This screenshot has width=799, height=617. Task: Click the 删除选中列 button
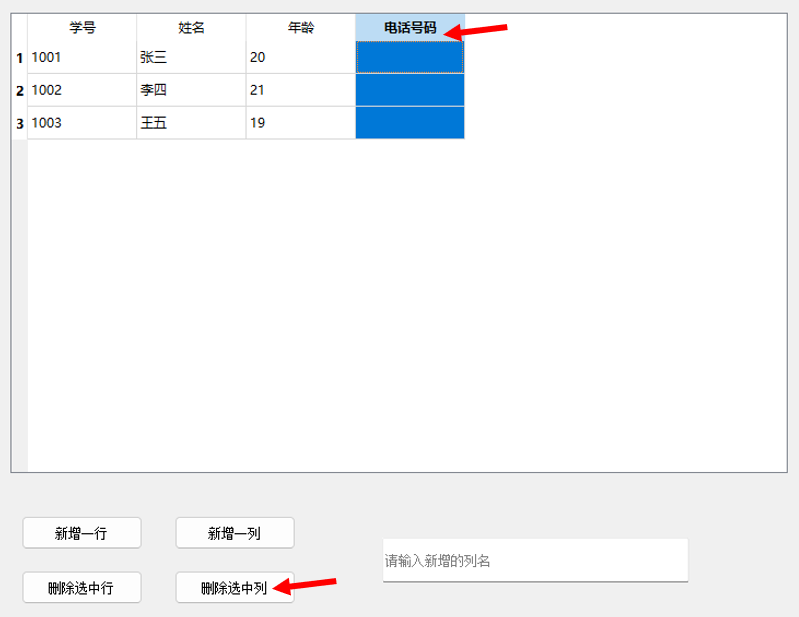pos(235,587)
